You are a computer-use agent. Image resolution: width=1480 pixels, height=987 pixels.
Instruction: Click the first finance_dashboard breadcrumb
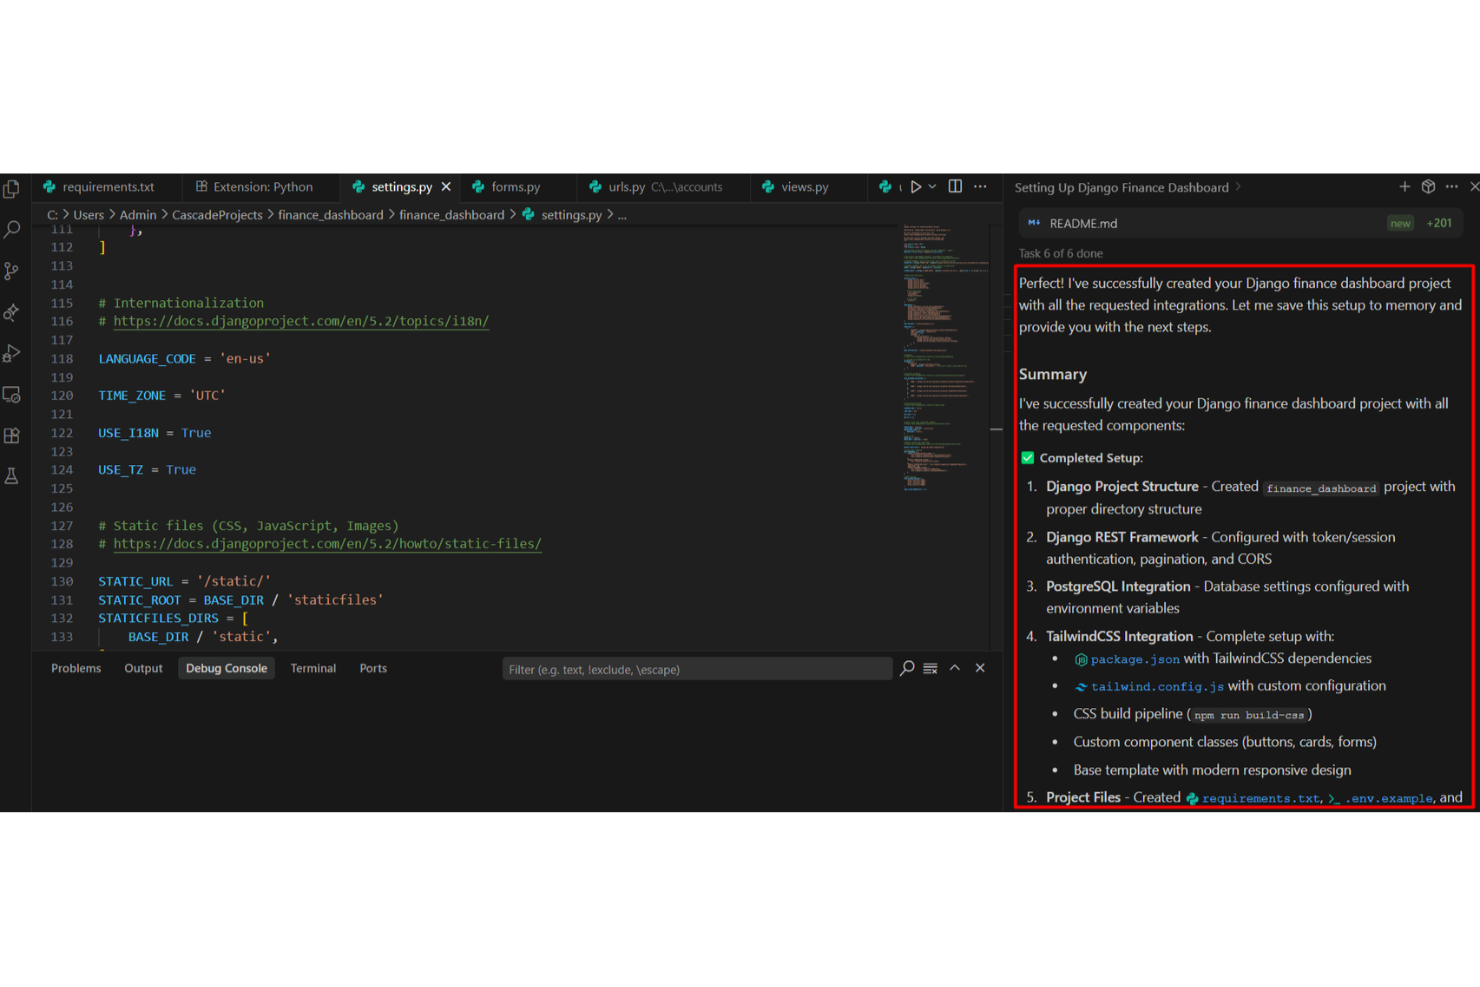click(330, 215)
